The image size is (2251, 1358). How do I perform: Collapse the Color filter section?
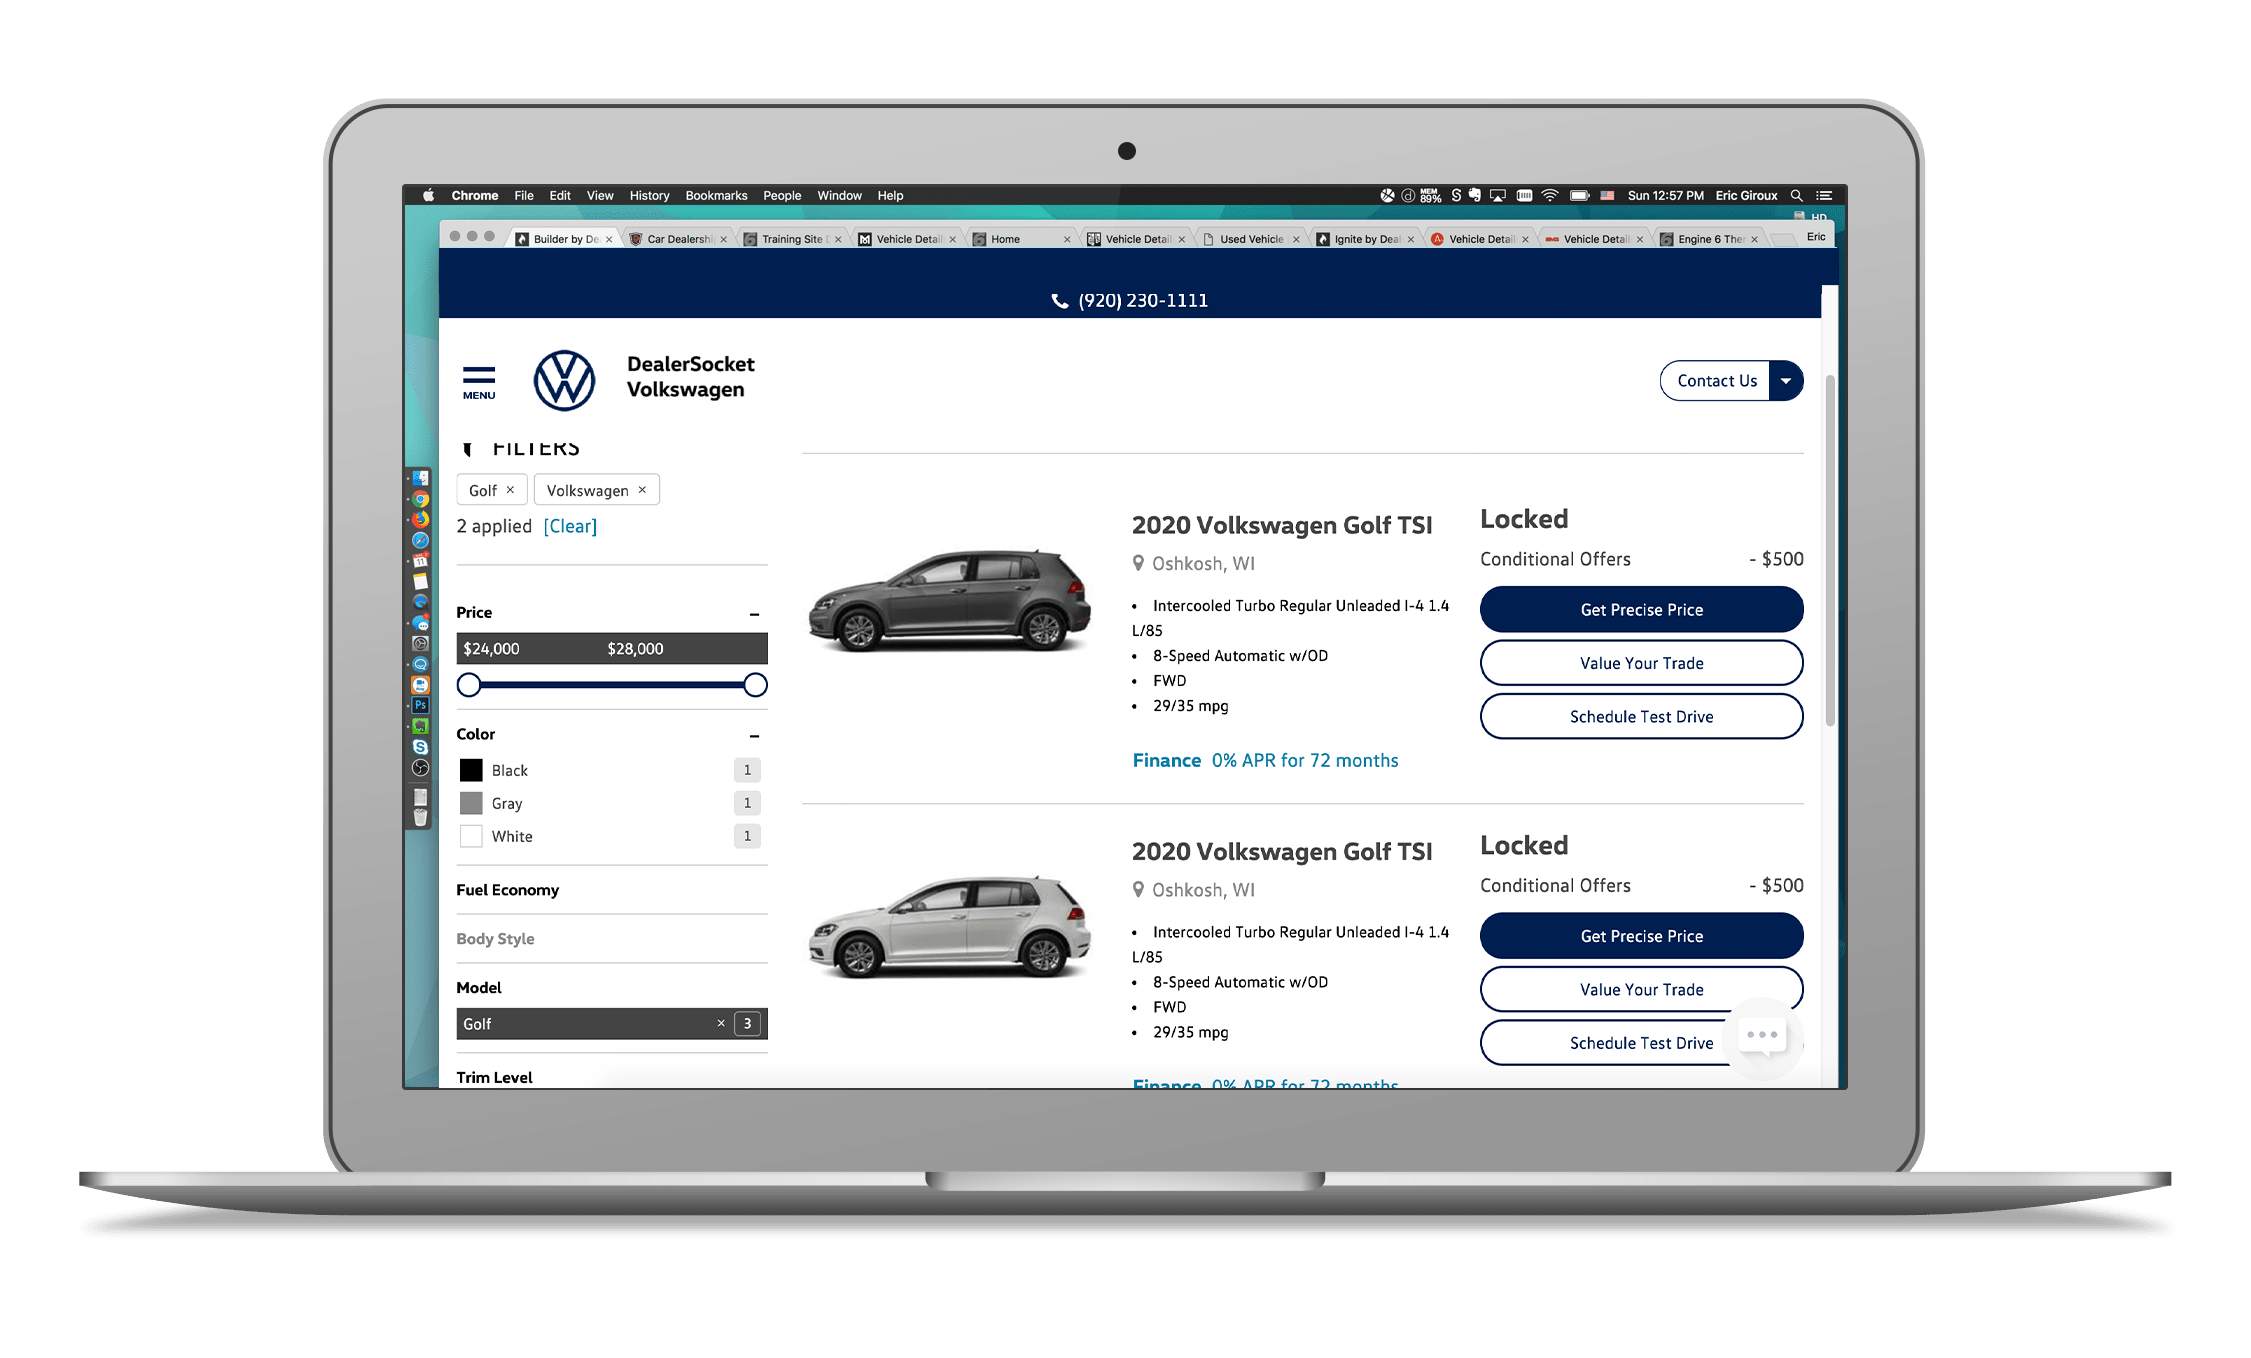click(754, 735)
